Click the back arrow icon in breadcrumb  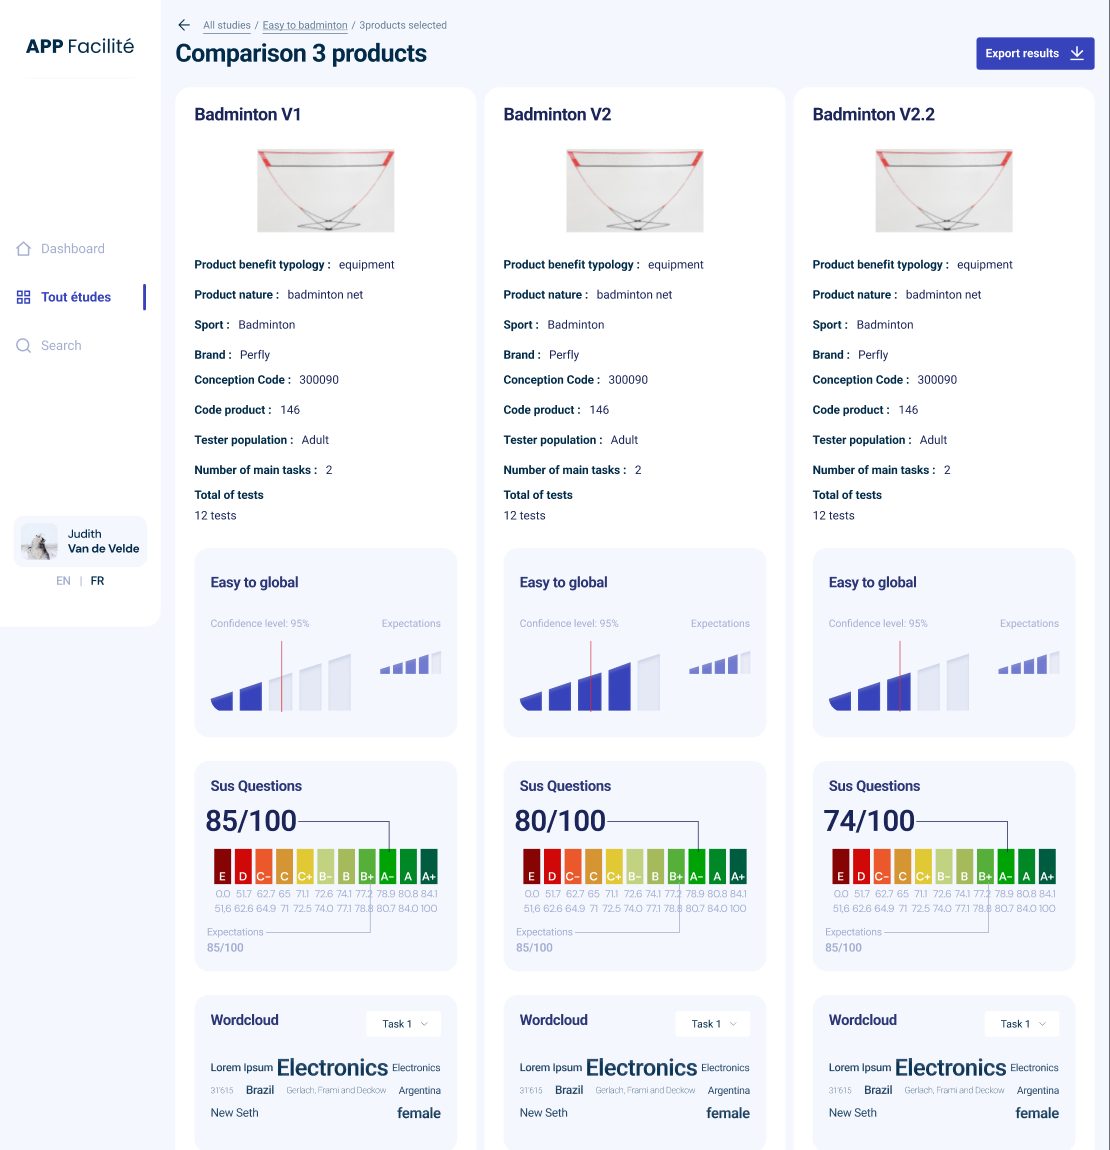pyautogui.click(x=184, y=25)
